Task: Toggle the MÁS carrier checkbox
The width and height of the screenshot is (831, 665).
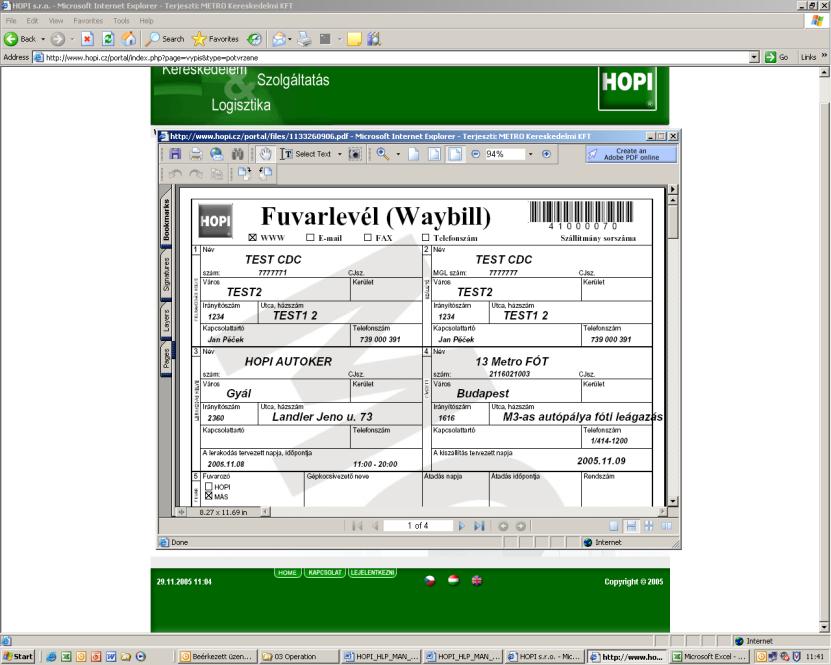Action: point(209,496)
